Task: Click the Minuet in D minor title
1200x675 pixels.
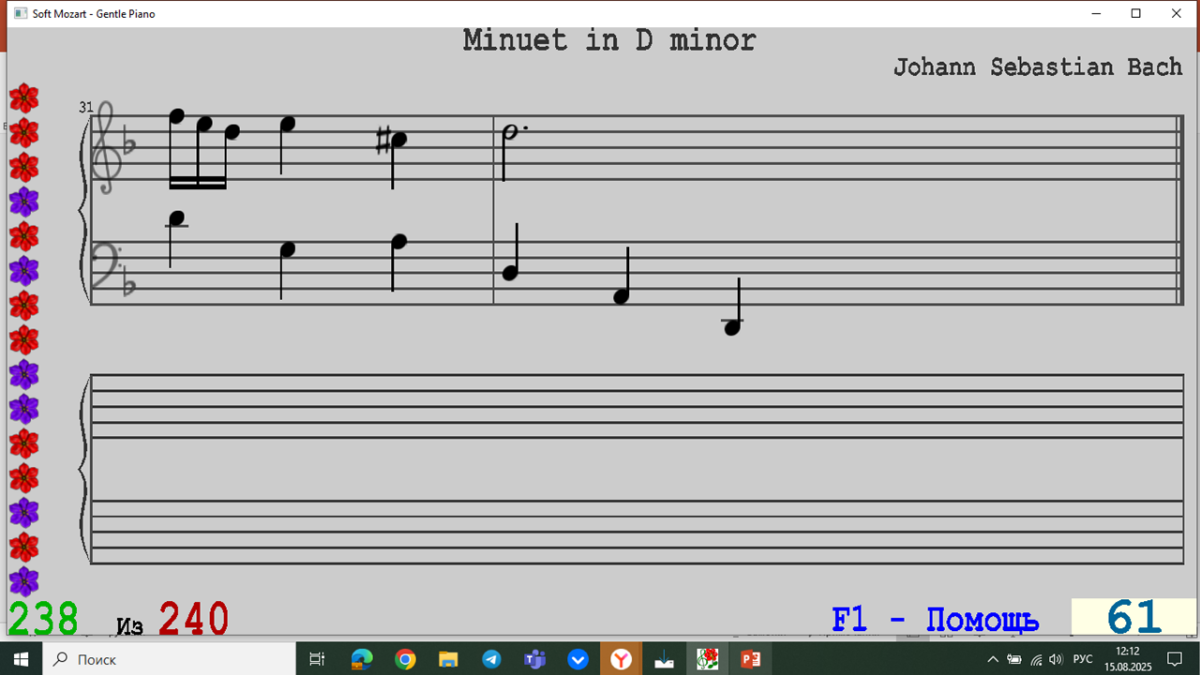Action: (x=609, y=41)
